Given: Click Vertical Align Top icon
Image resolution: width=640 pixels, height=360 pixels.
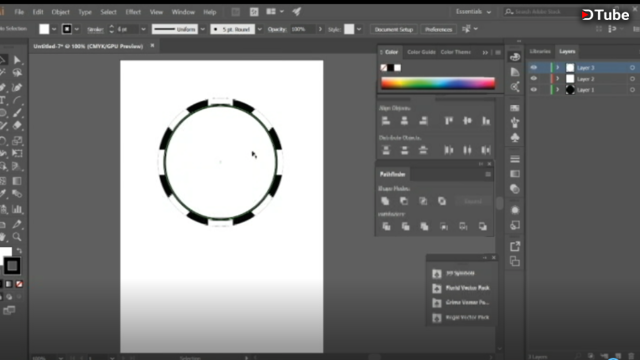Looking at the screenshot, I should 449,121.
